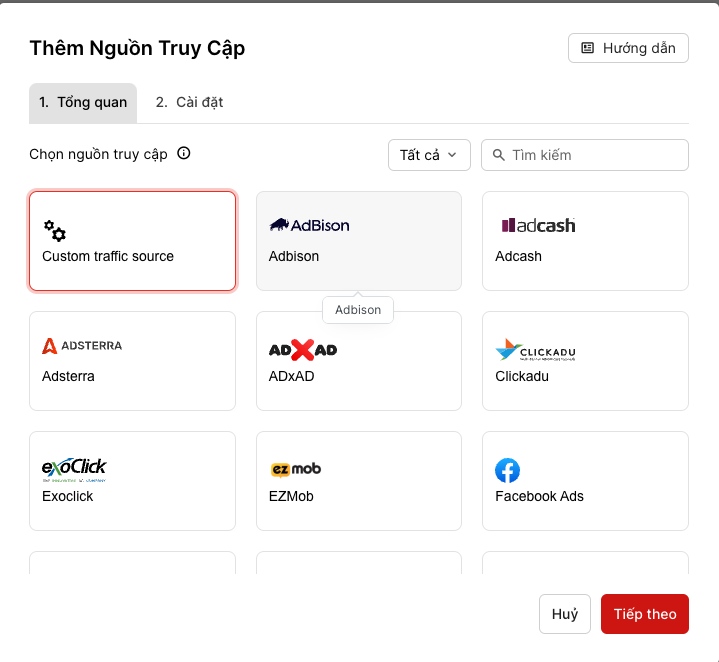719x662 pixels.
Task: Select the ExoClick logo
Action: [x=74, y=468]
